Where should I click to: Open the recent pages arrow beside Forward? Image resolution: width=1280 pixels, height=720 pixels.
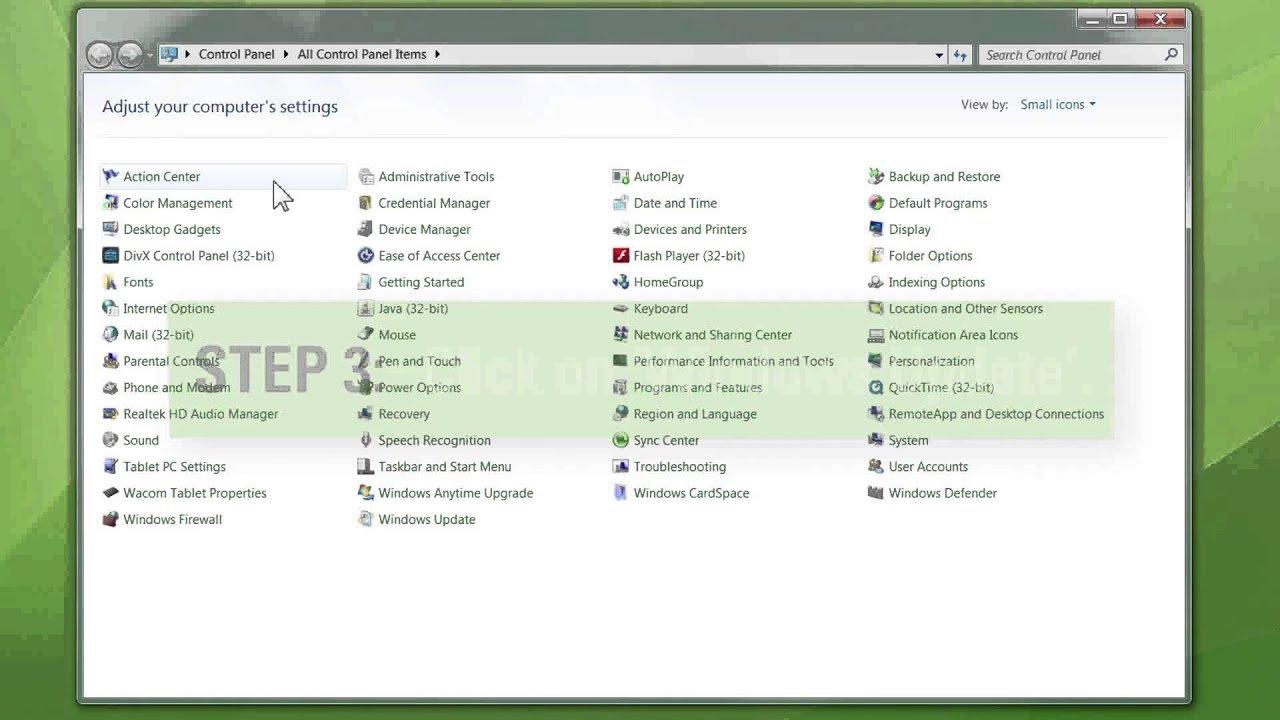tap(150, 55)
